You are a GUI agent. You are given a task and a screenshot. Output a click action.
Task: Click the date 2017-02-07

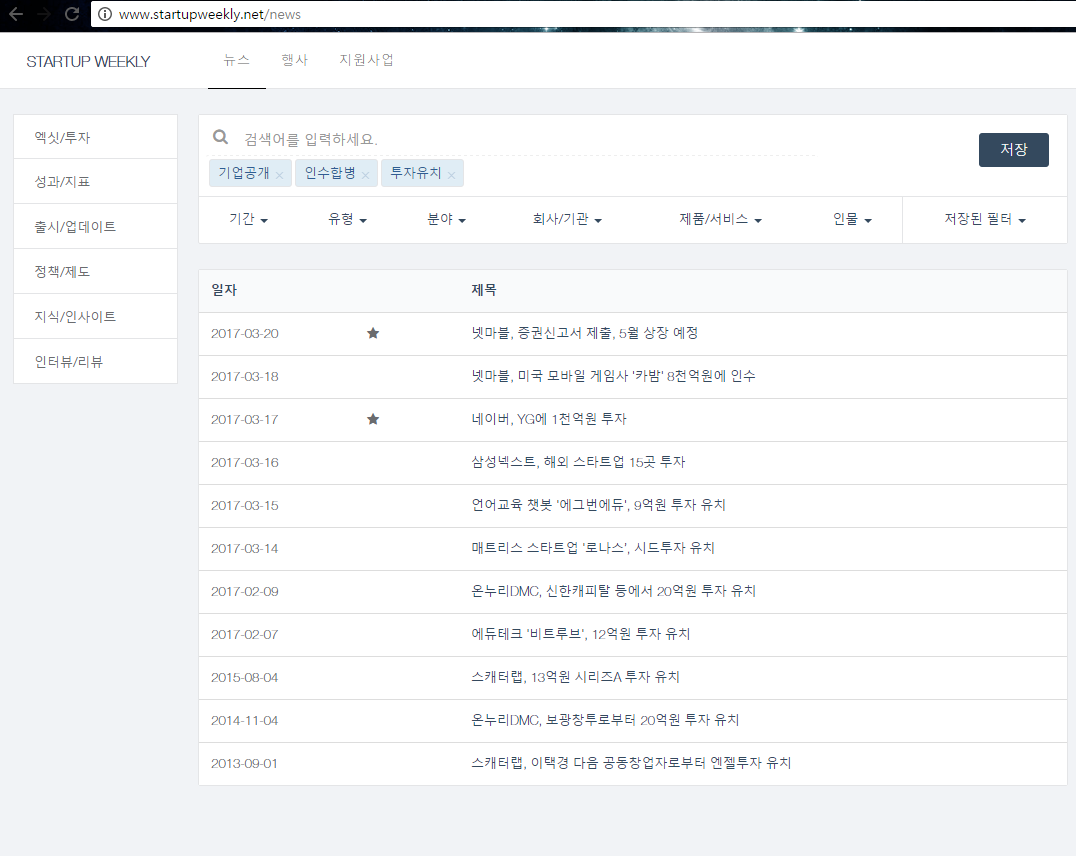[x=245, y=634]
